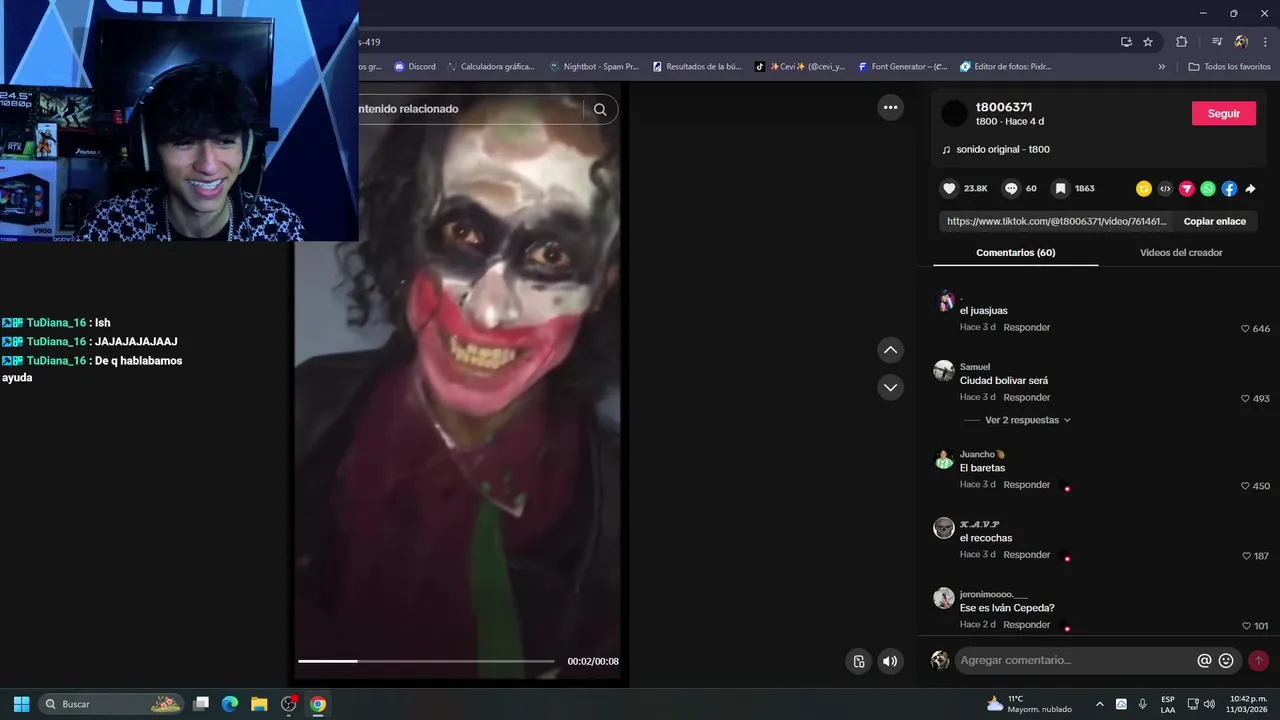The height and width of the screenshot is (720, 1280).
Task: Switch to the "Comentarios (60)" tab
Action: coord(1015,253)
